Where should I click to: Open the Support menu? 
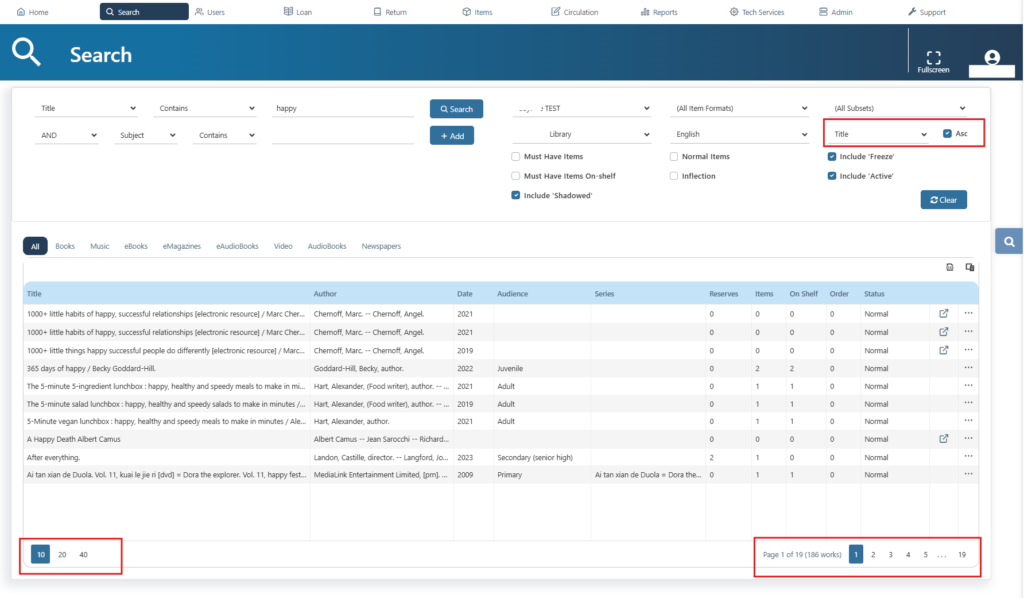927,12
